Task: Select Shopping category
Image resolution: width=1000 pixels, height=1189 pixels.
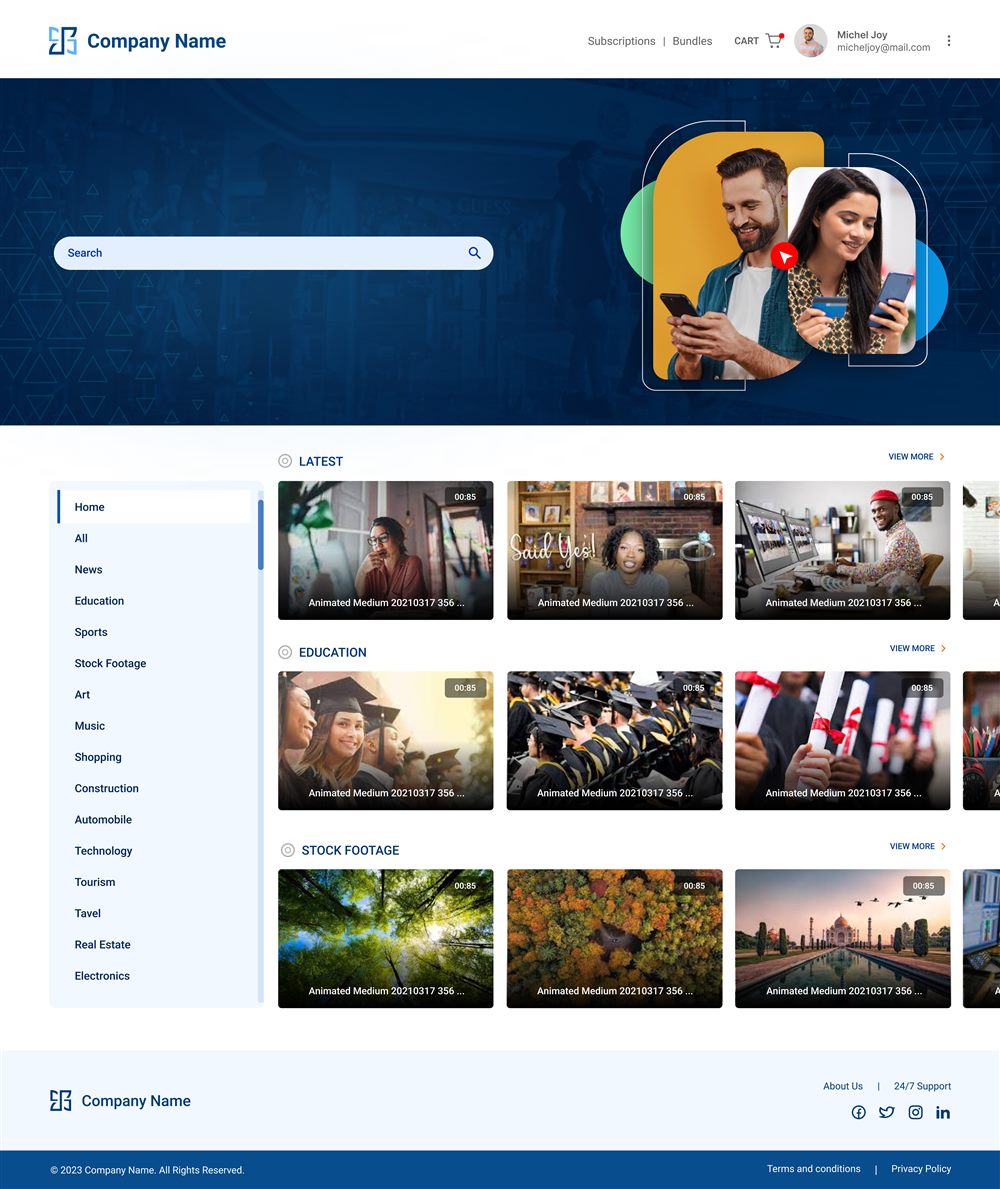Action: pos(98,757)
